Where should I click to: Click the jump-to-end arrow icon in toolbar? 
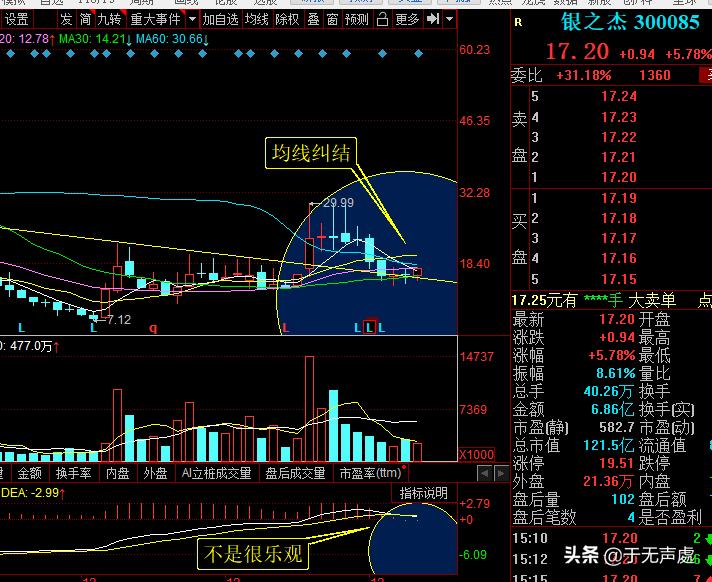433,19
